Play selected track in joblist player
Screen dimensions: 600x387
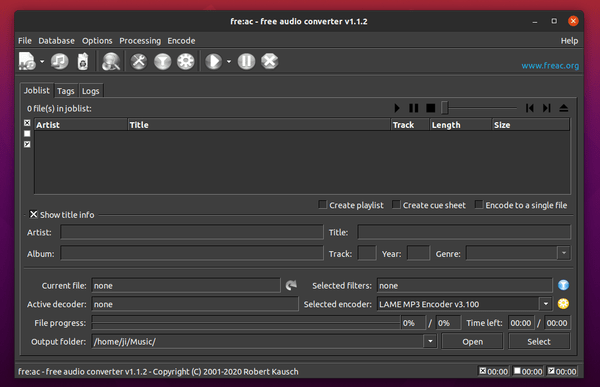coord(397,108)
